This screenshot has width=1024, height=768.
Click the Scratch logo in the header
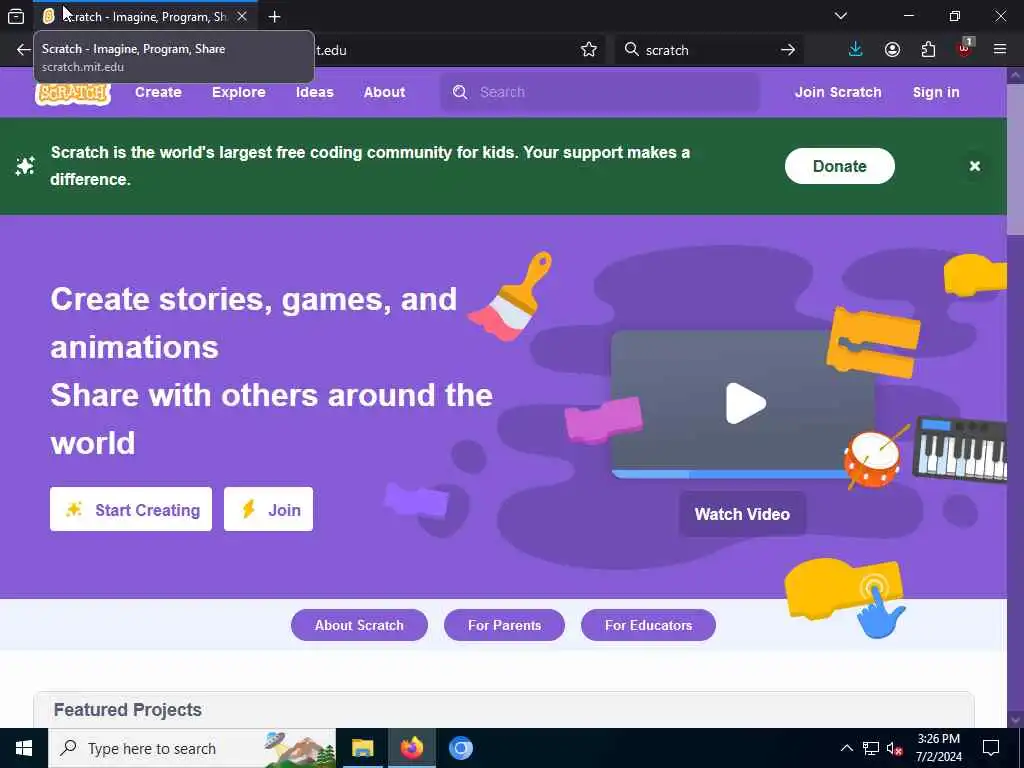tap(73, 93)
